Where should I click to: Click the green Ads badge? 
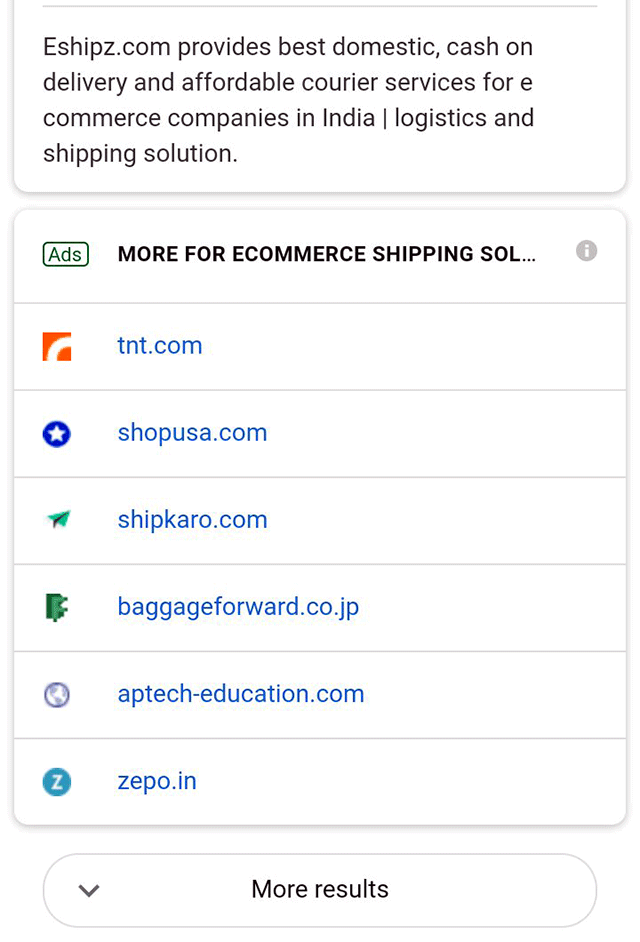(x=66, y=255)
